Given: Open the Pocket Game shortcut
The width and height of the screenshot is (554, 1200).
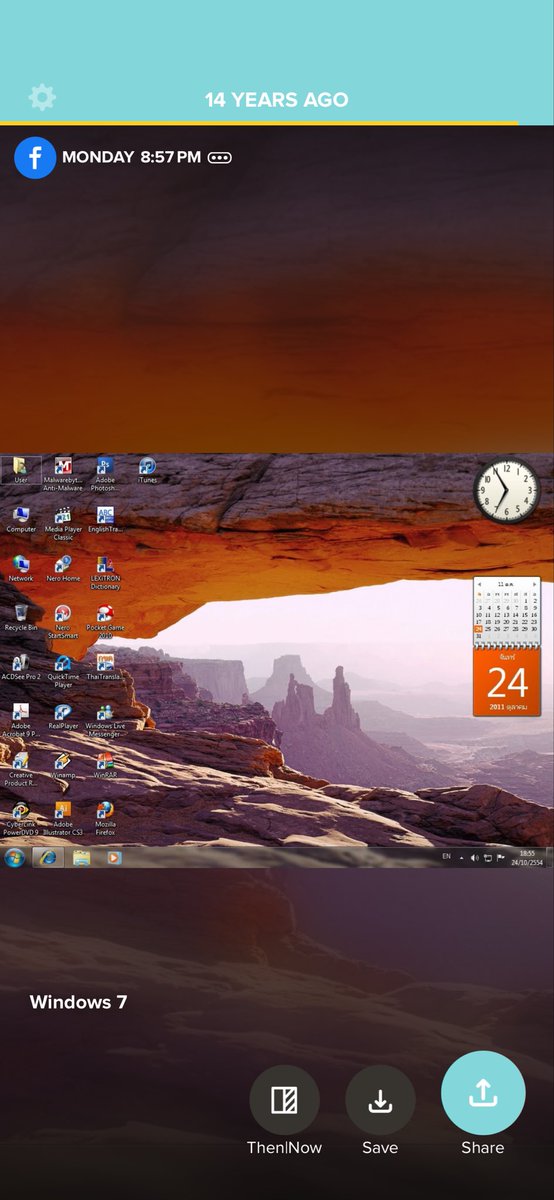Looking at the screenshot, I should click(105, 622).
